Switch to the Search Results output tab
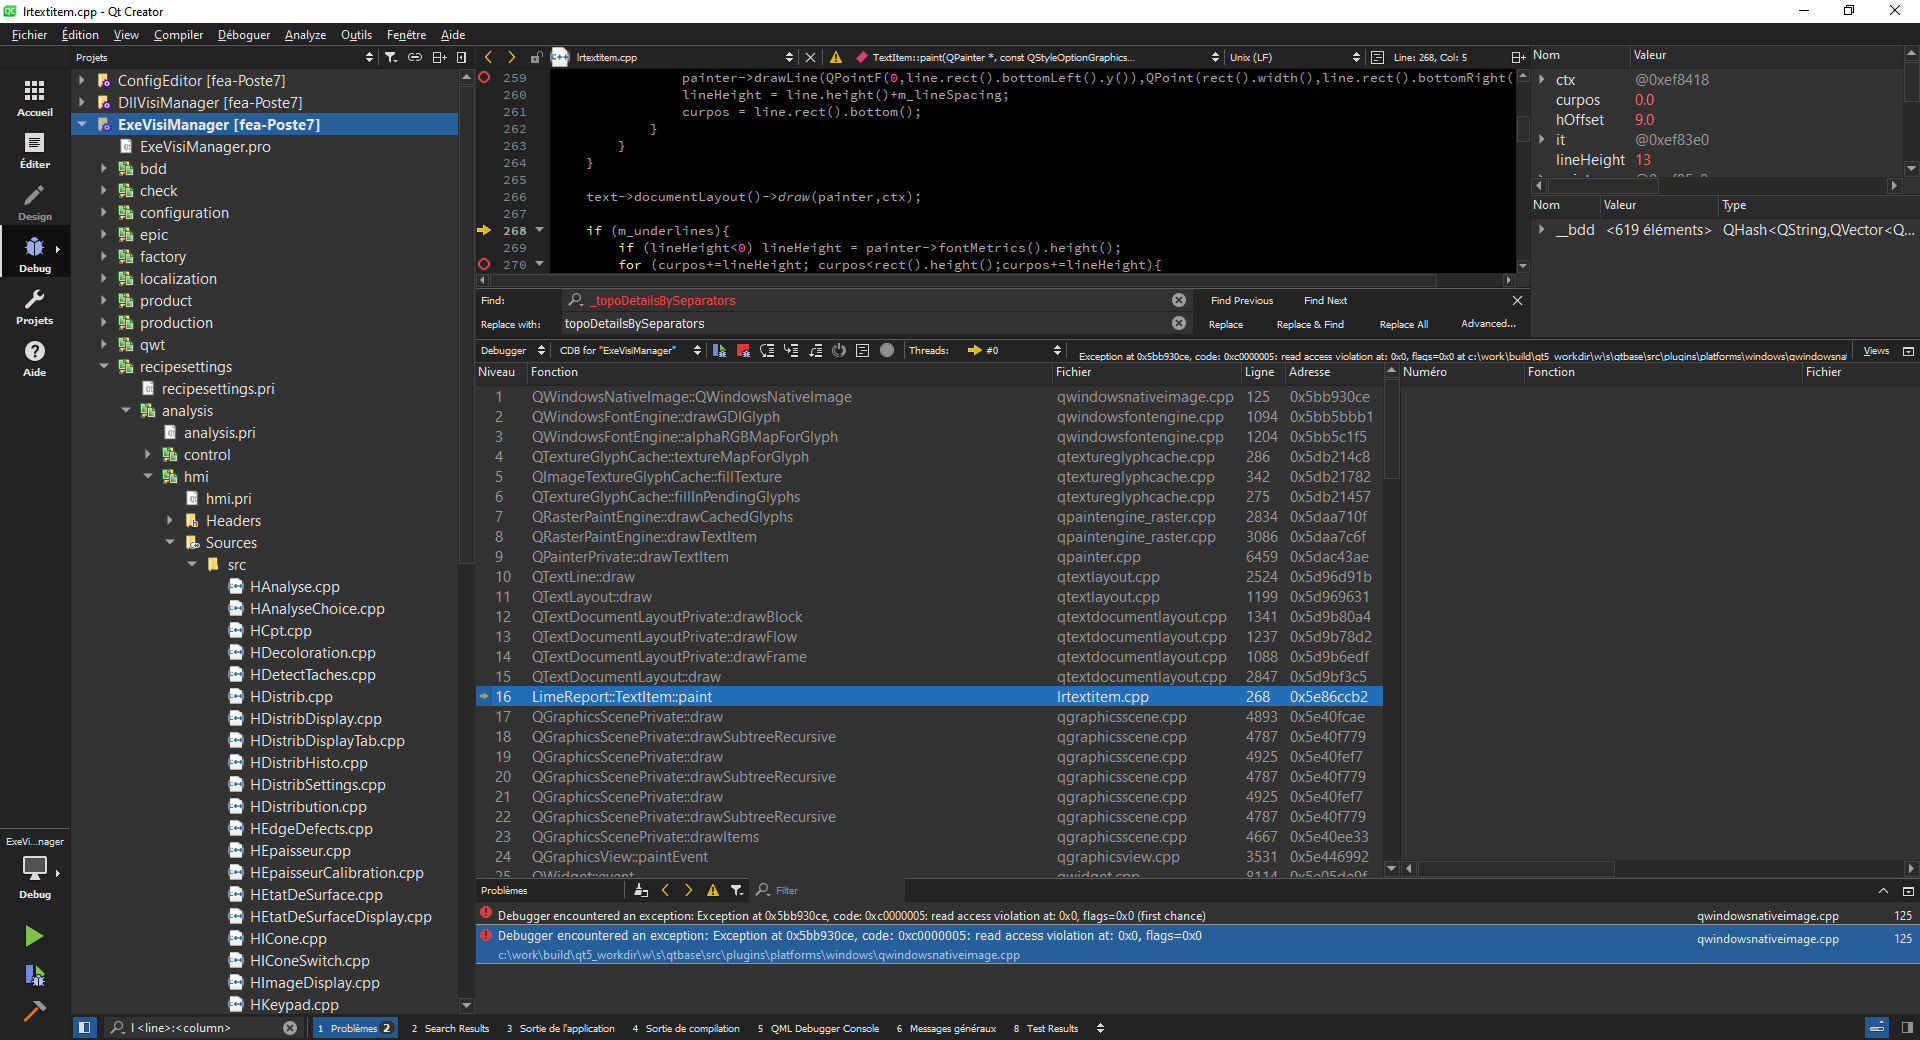 pyautogui.click(x=450, y=1028)
